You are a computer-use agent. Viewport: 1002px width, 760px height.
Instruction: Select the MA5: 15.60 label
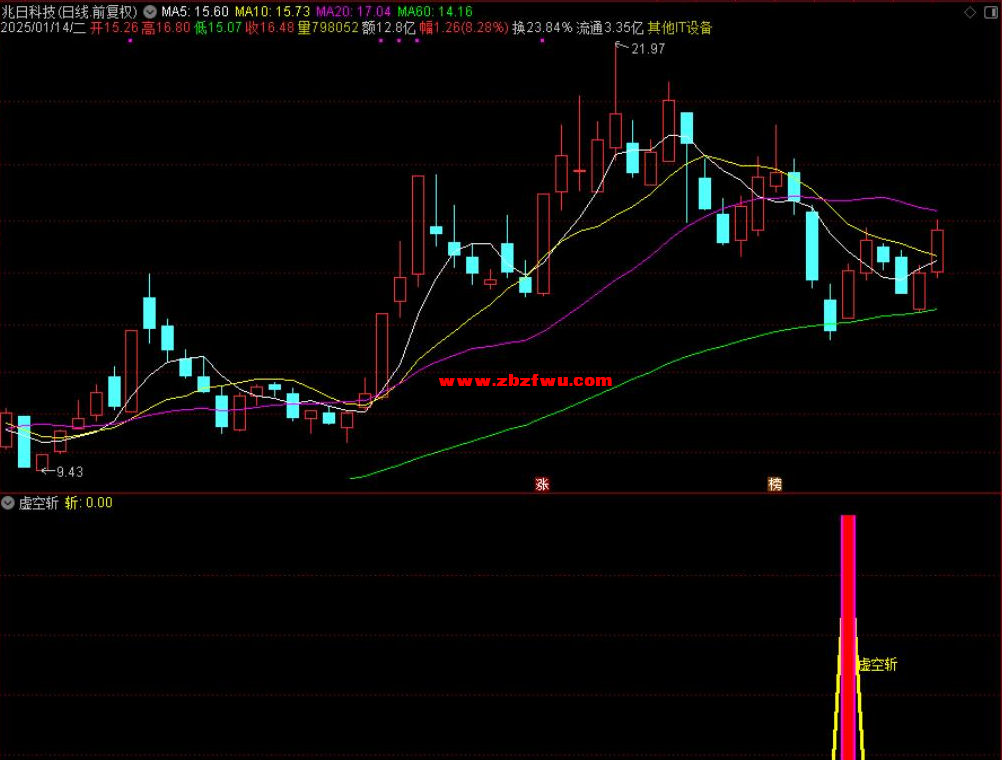(195, 12)
